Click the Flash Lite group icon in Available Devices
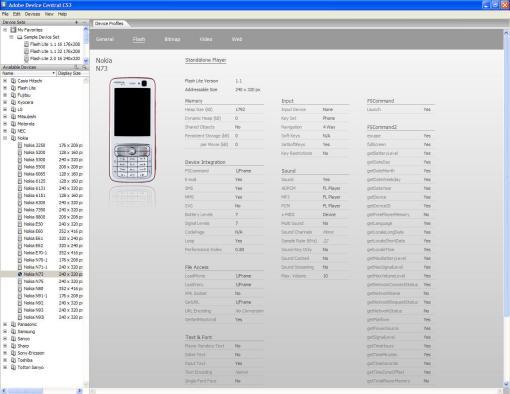Screen dimensions: 510x394 tap(13, 88)
